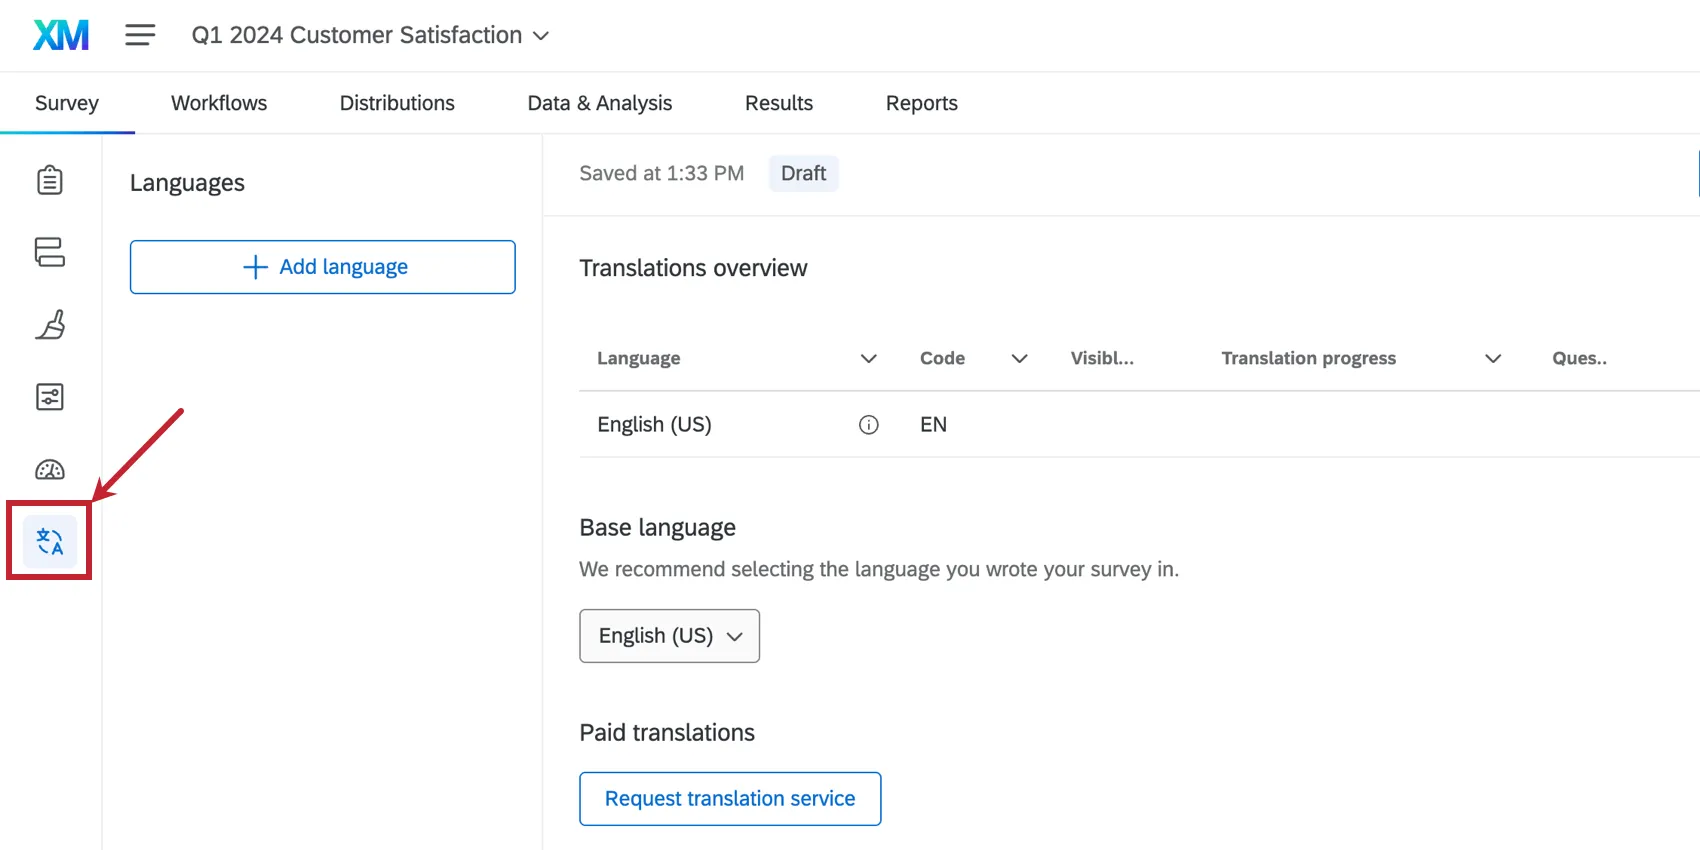Open the hamburger navigation menu
The width and height of the screenshot is (1700, 850).
[140, 35]
